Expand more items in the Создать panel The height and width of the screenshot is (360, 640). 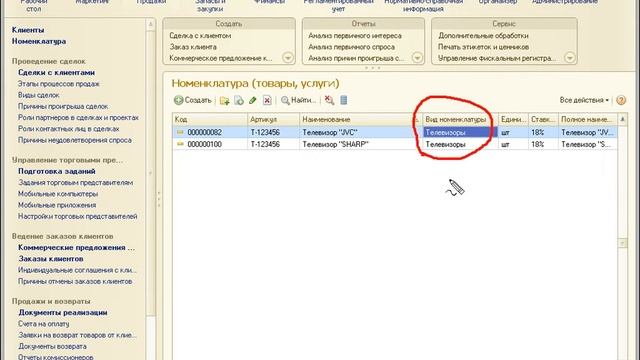[x=288, y=58]
